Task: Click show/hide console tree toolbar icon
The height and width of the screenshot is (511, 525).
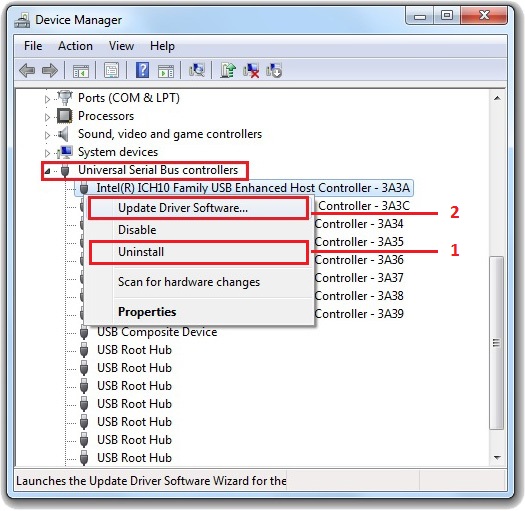Action: 81,71
